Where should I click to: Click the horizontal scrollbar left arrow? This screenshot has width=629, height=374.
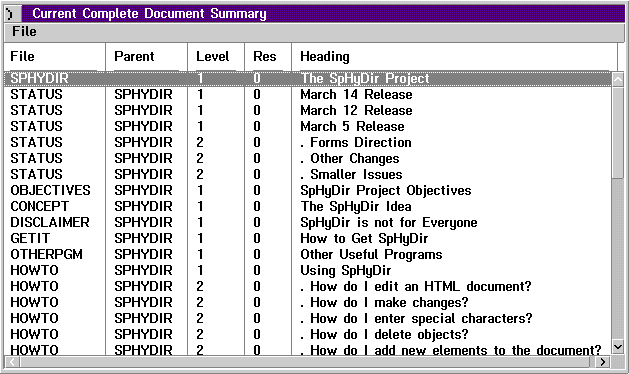(x=12, y=362)
